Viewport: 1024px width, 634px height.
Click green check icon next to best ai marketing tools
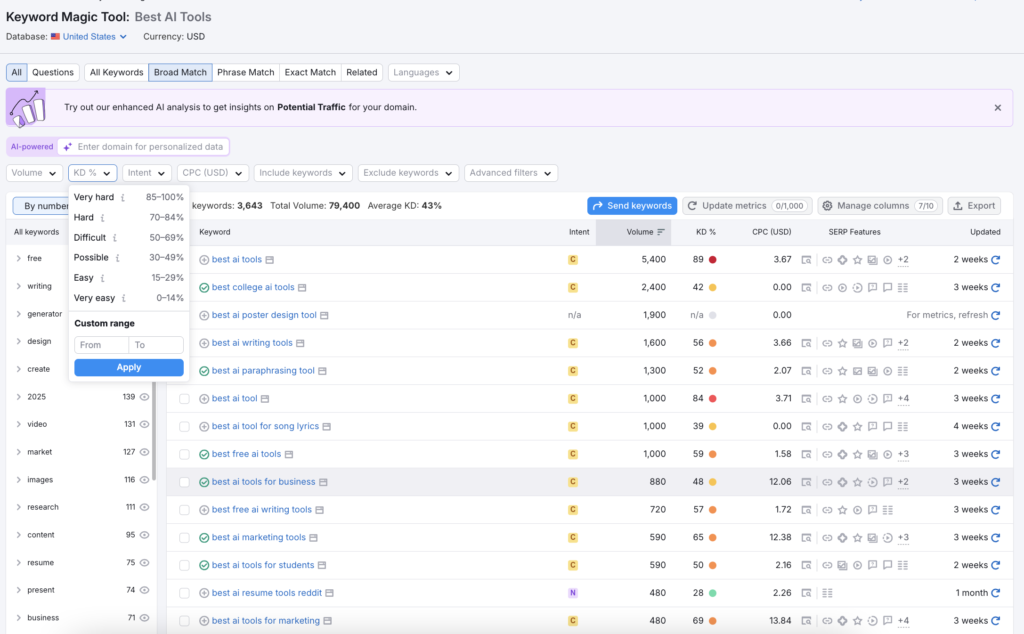(204, 538)
